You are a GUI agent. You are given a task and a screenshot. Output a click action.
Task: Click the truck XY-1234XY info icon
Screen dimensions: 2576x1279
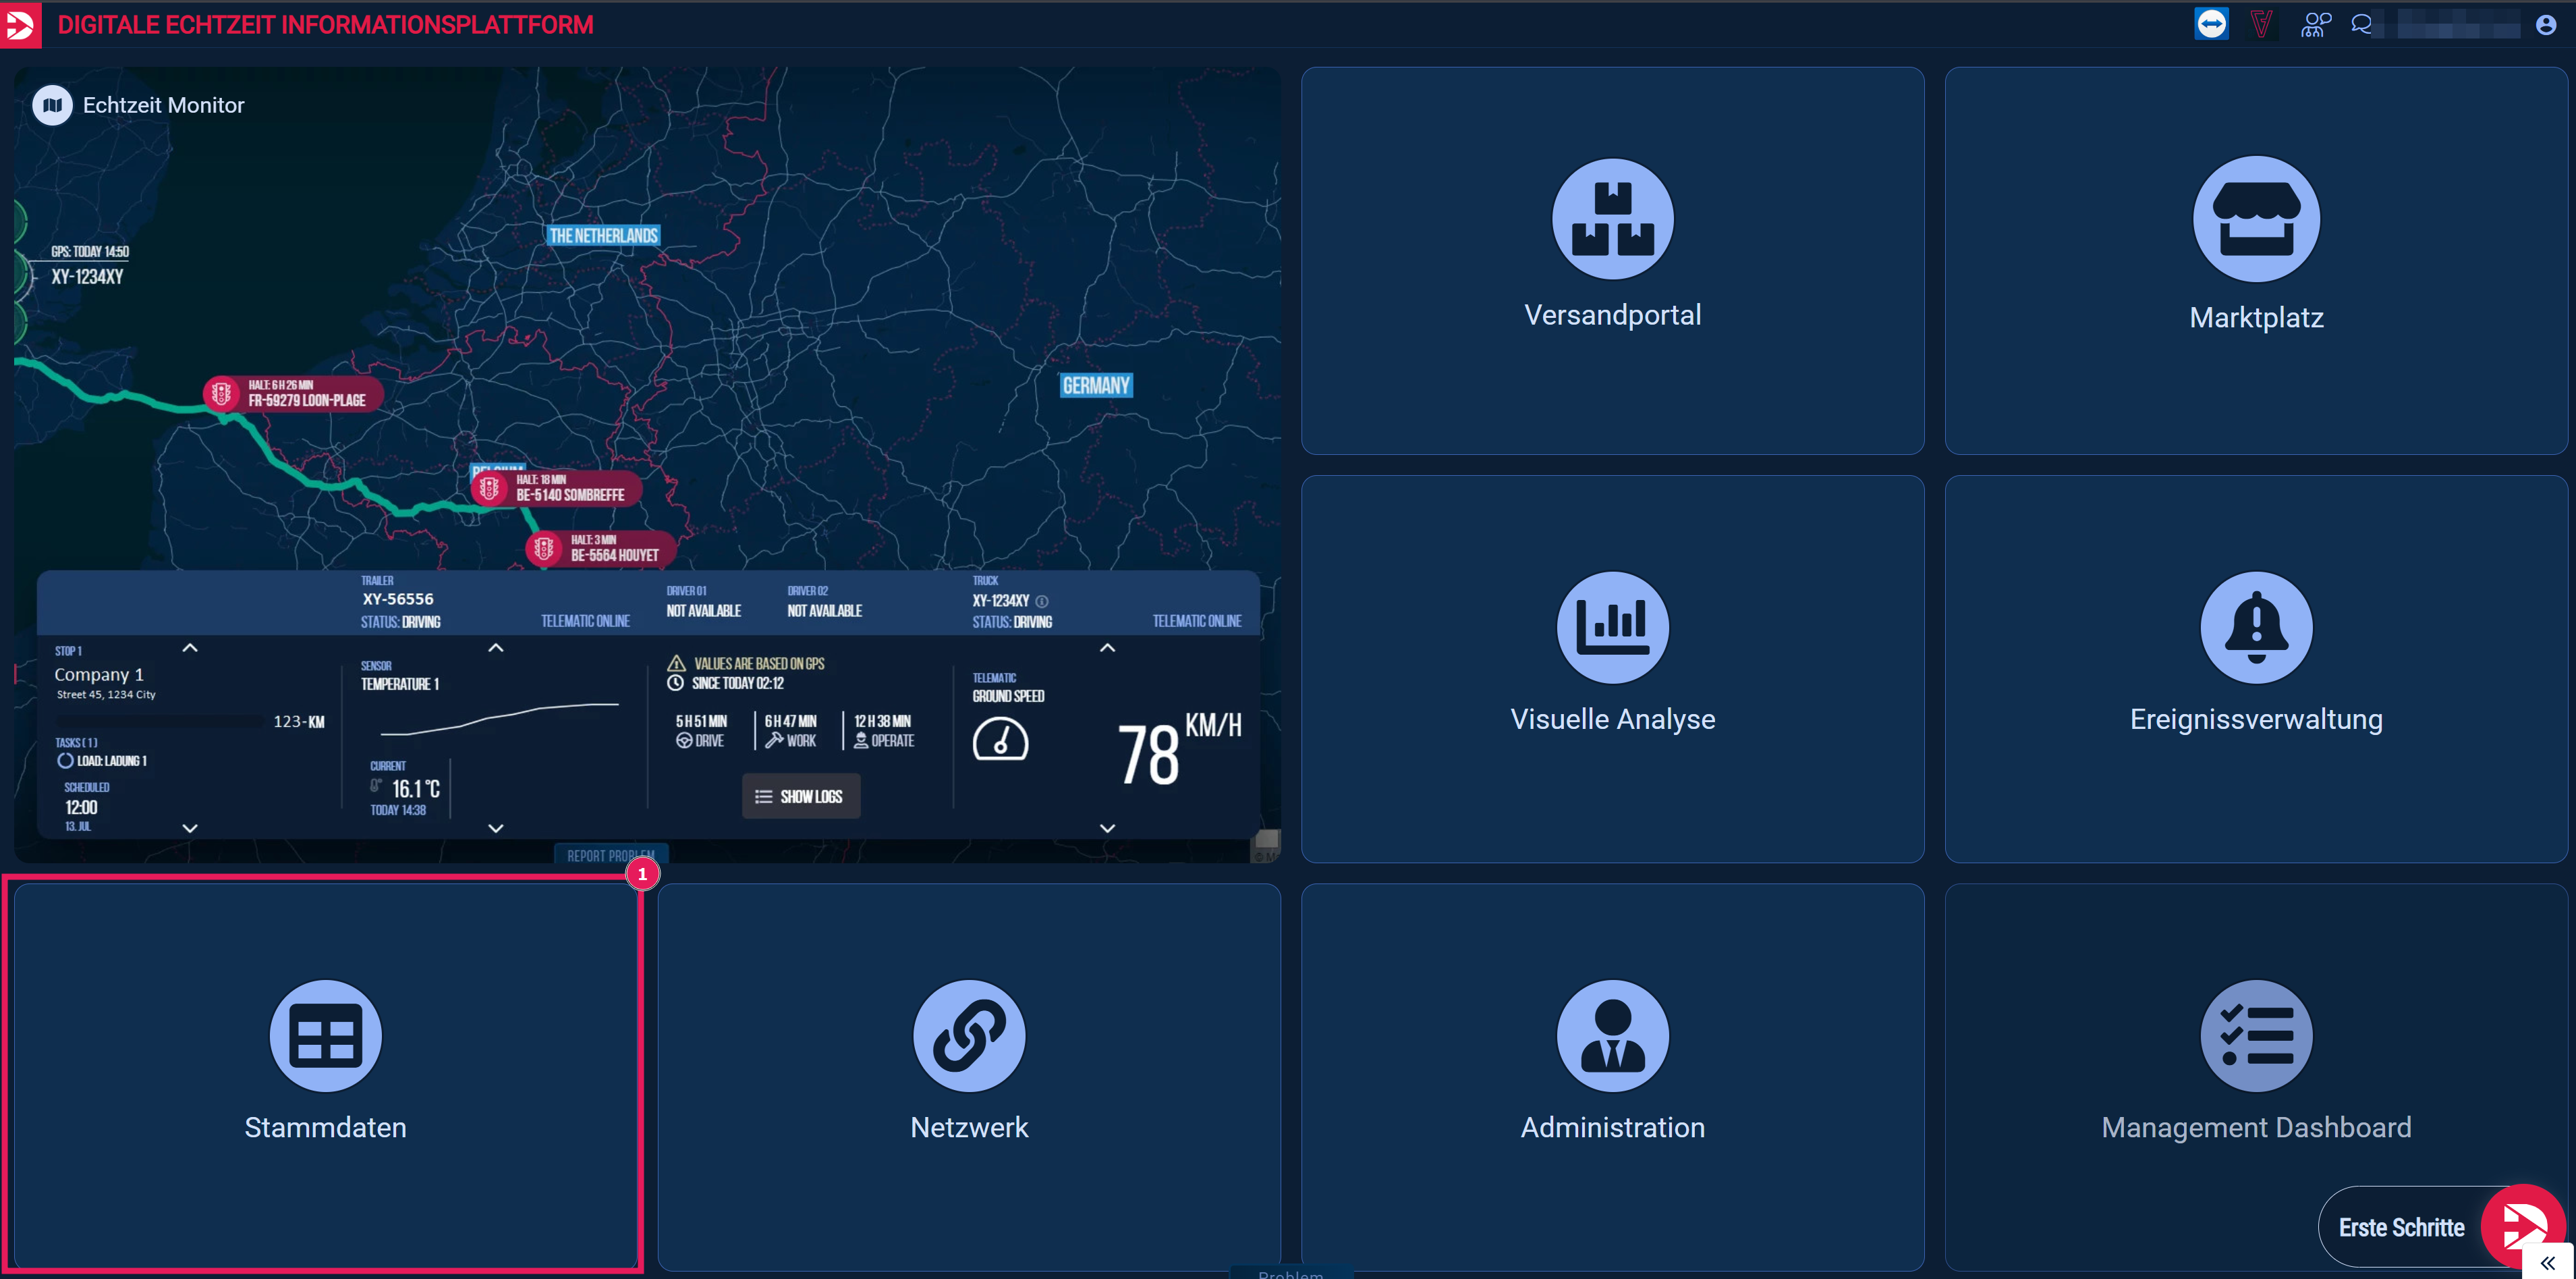tap(1042, 601)
